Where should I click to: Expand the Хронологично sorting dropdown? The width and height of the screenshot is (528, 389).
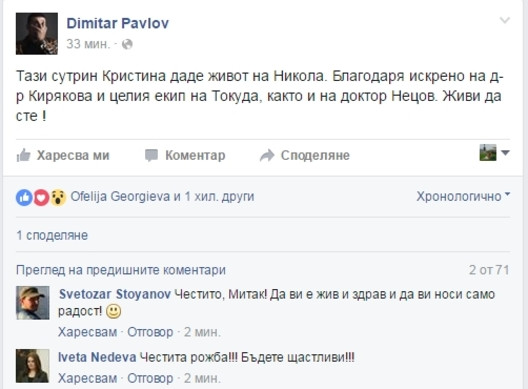point(463,196)
